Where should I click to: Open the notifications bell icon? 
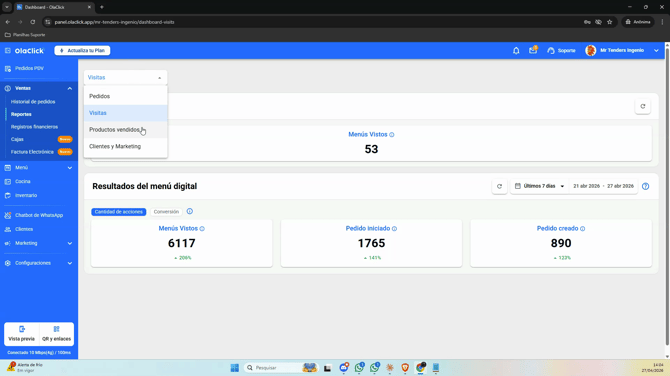coord(516,50)
